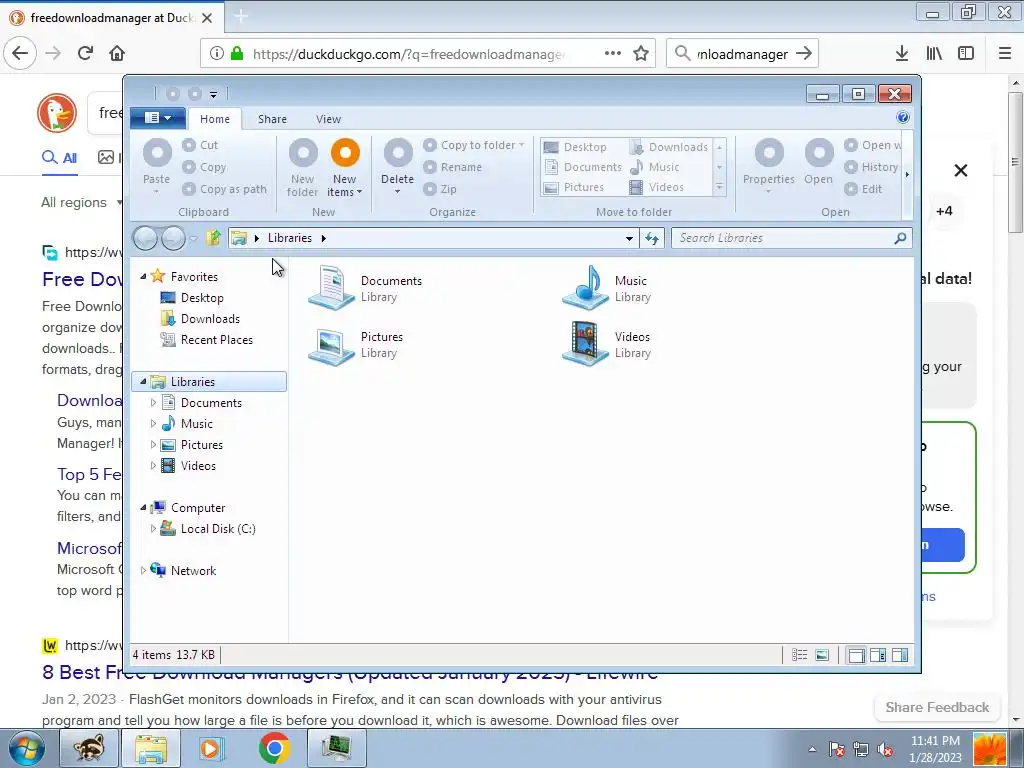1024x768 pixels.
Task: Choose Pictures in Move to folder gallery
Action: coord(574,187)
